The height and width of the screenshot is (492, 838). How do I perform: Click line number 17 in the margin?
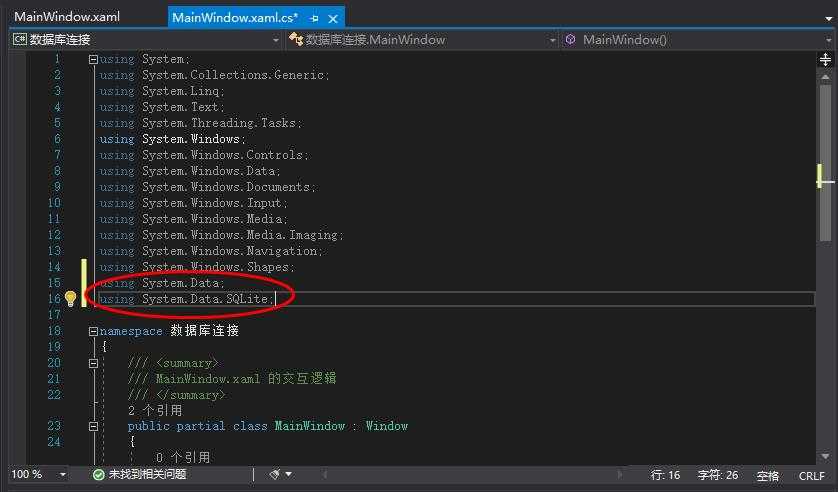54,315
